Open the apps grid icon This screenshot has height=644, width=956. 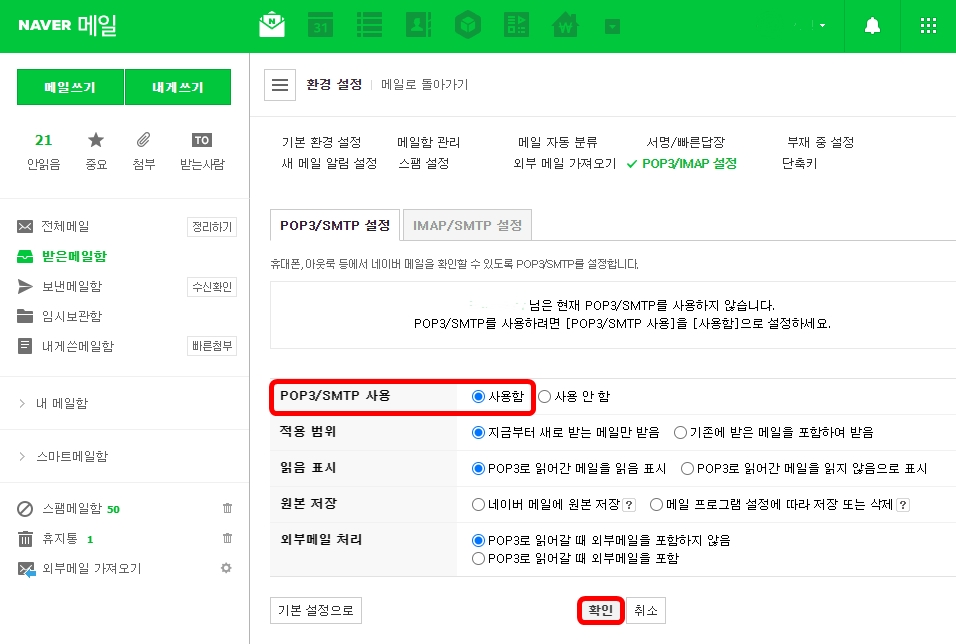click(x=928, y=26)
